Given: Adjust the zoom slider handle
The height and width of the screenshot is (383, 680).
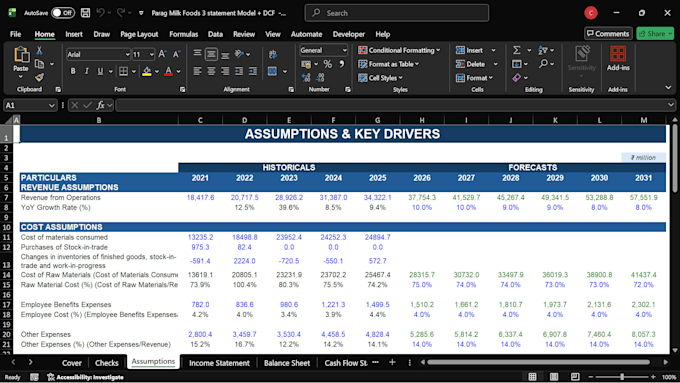Looking at the screenshot, I should pyautogui.click(x=621, y=377).
